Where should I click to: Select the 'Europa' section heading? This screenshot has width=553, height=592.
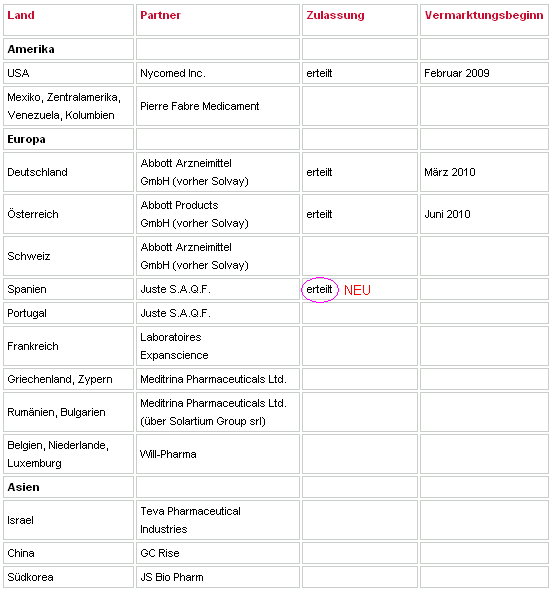pyautogui.click(x=26, y=139)
